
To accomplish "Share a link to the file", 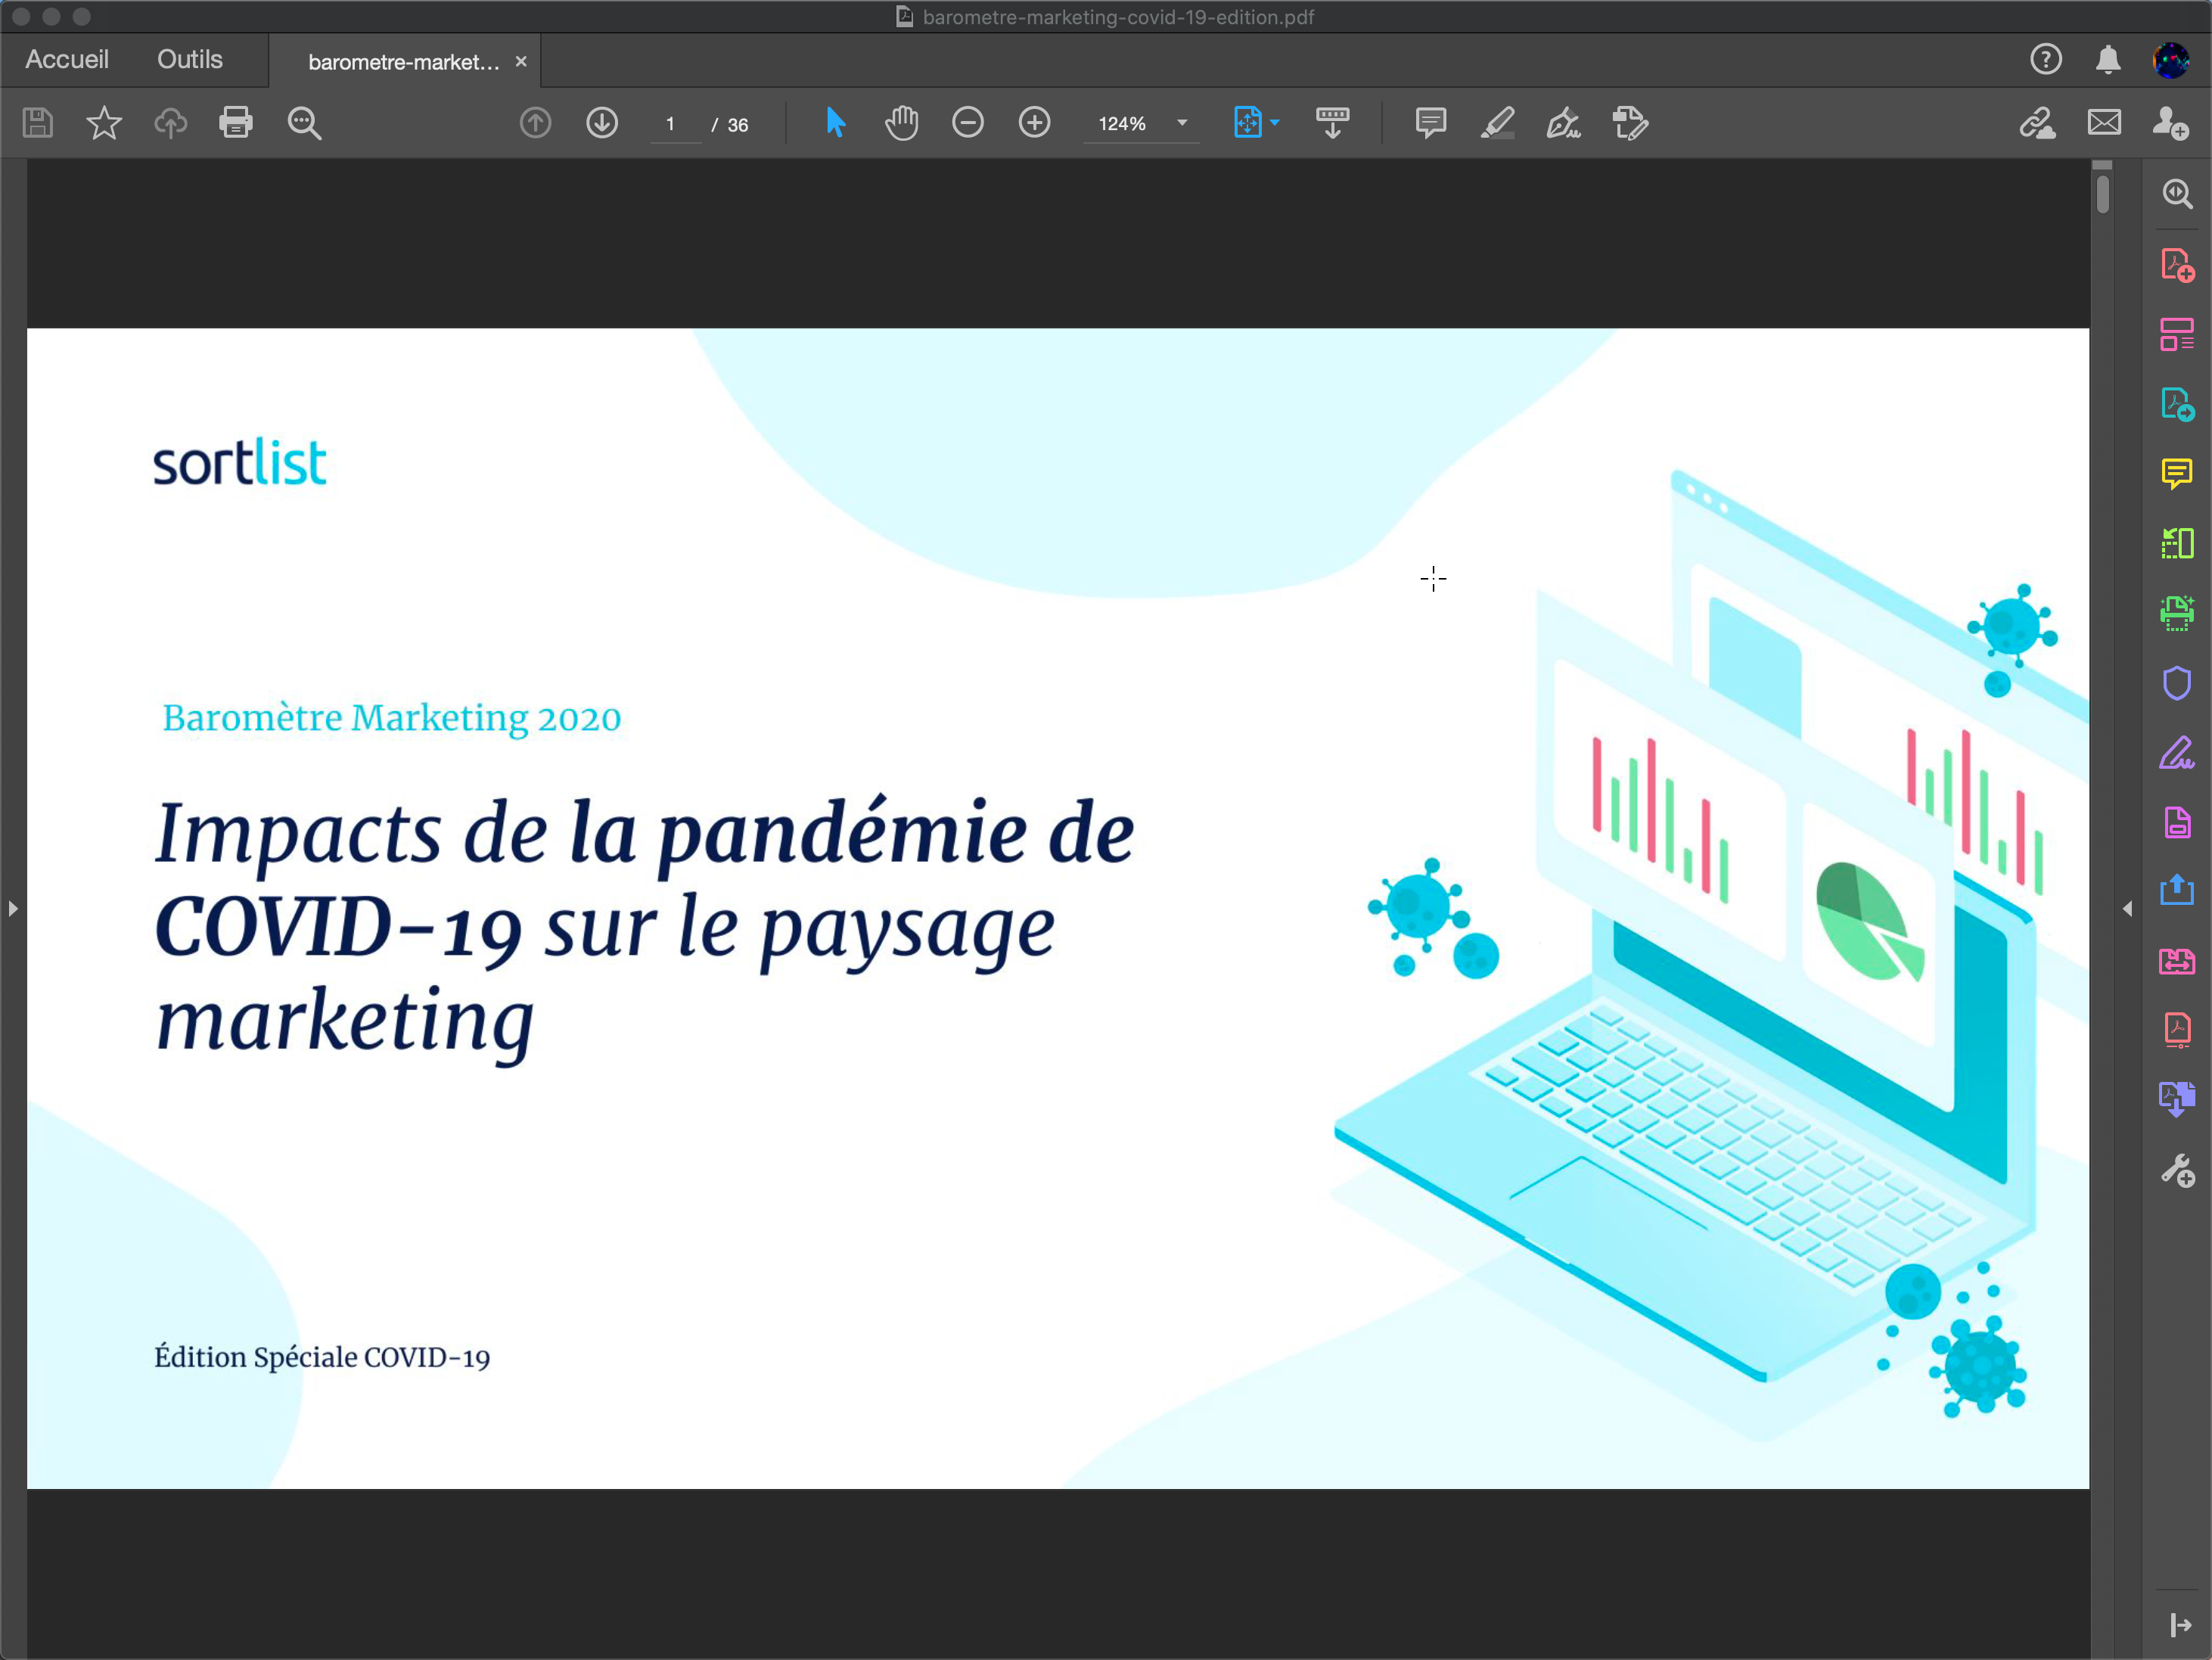I will [2037, 123].
